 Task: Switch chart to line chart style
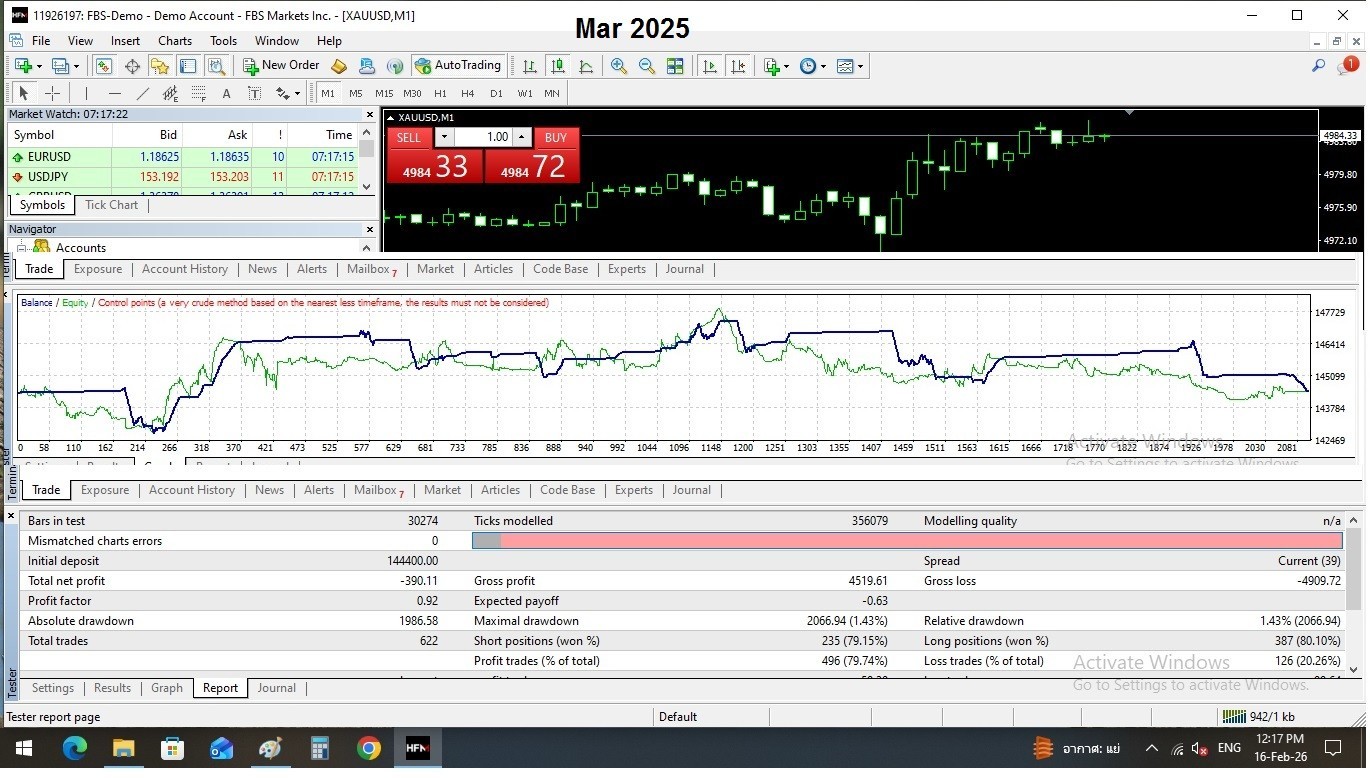(586, 66)
